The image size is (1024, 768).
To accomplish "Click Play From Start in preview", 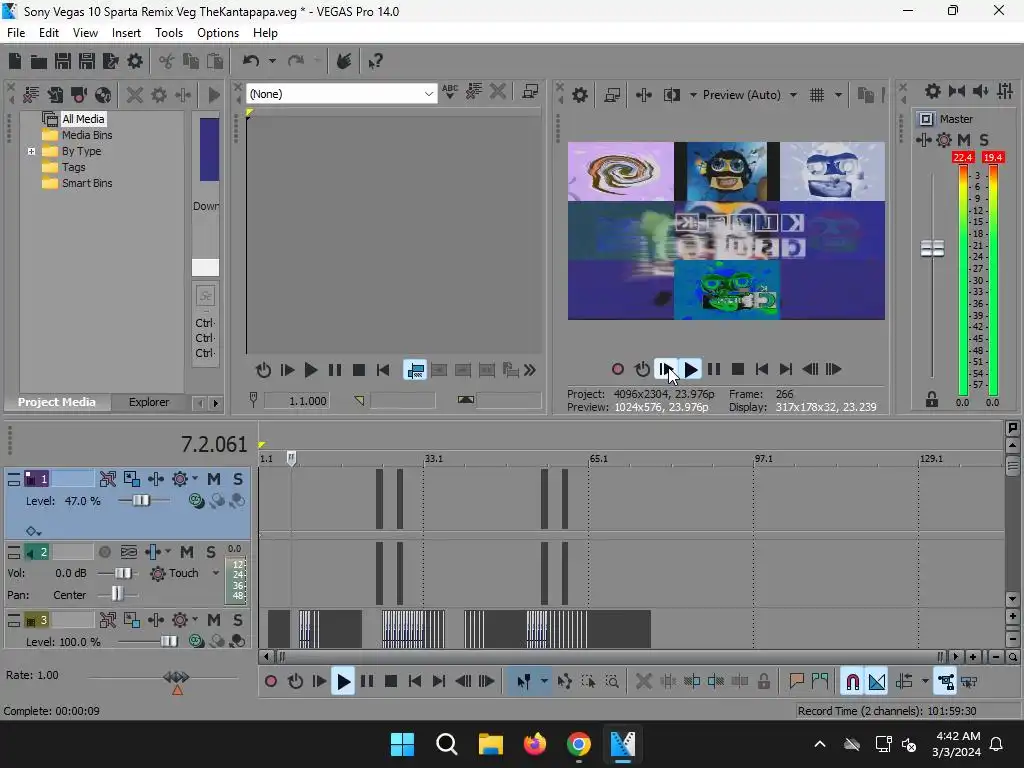I will coord(666,370).
